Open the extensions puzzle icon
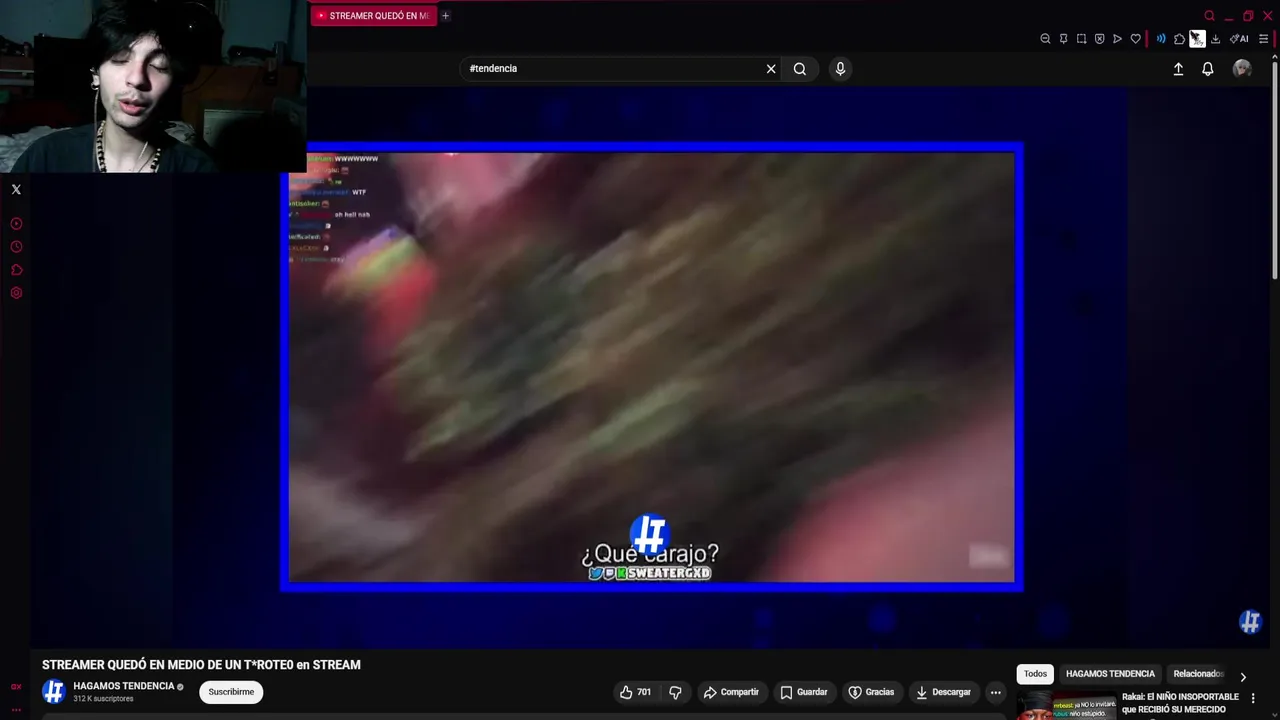Screen dimensions: 1280x720 pyautogui.click(x=1179, y=39)
